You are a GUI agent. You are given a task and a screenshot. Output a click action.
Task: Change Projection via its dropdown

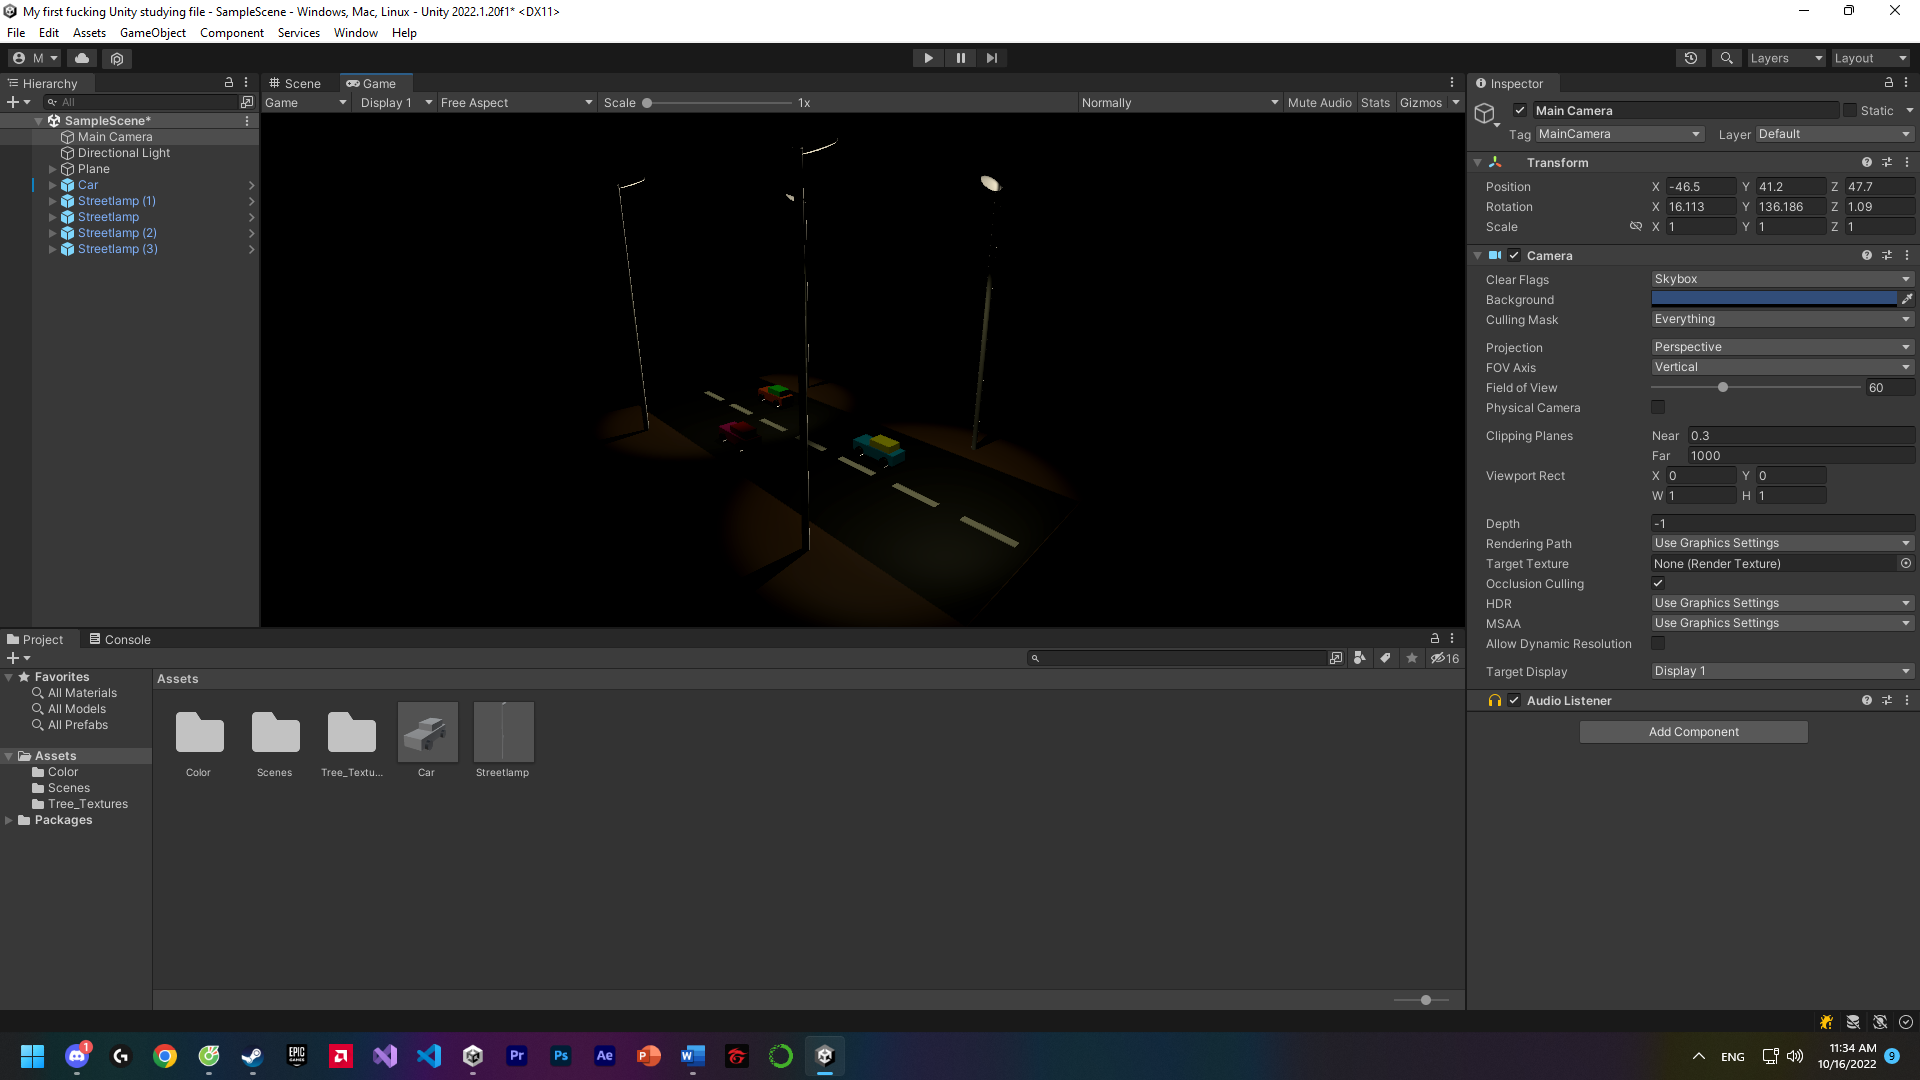click(x=1782, y=346)
